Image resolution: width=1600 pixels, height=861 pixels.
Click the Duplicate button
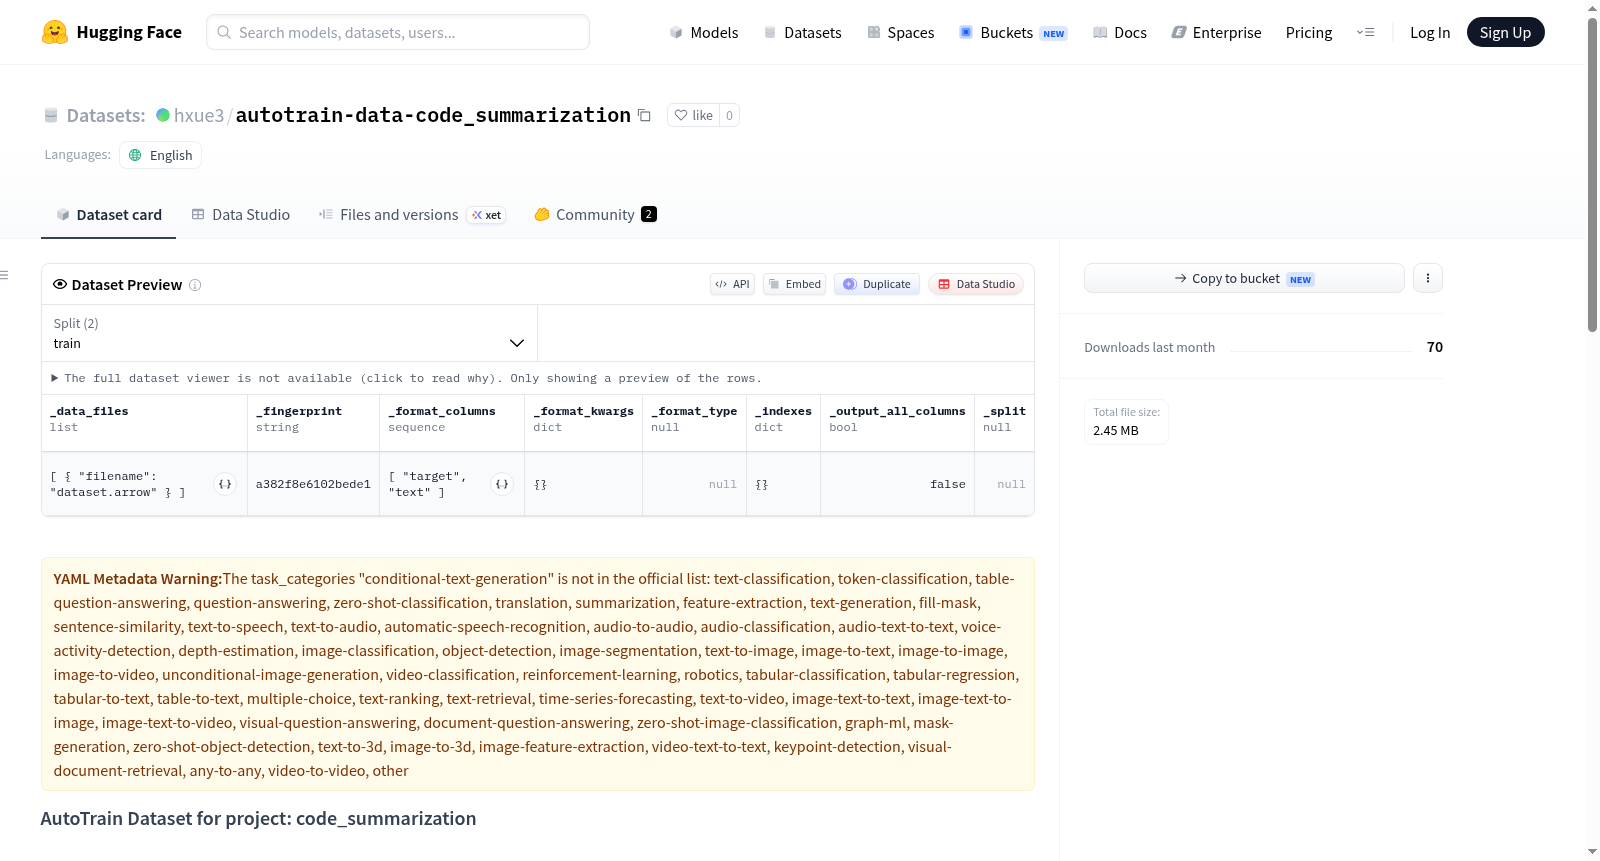[x=877, y=284]
